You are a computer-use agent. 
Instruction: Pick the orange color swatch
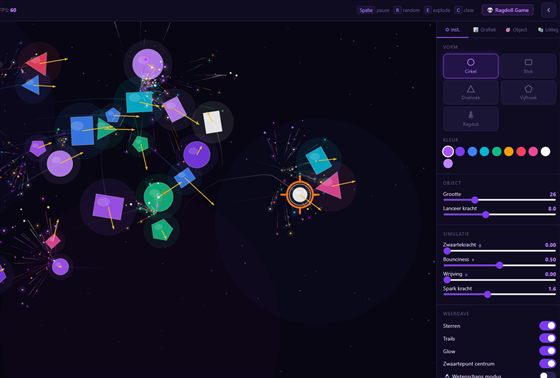coord(509,151)
